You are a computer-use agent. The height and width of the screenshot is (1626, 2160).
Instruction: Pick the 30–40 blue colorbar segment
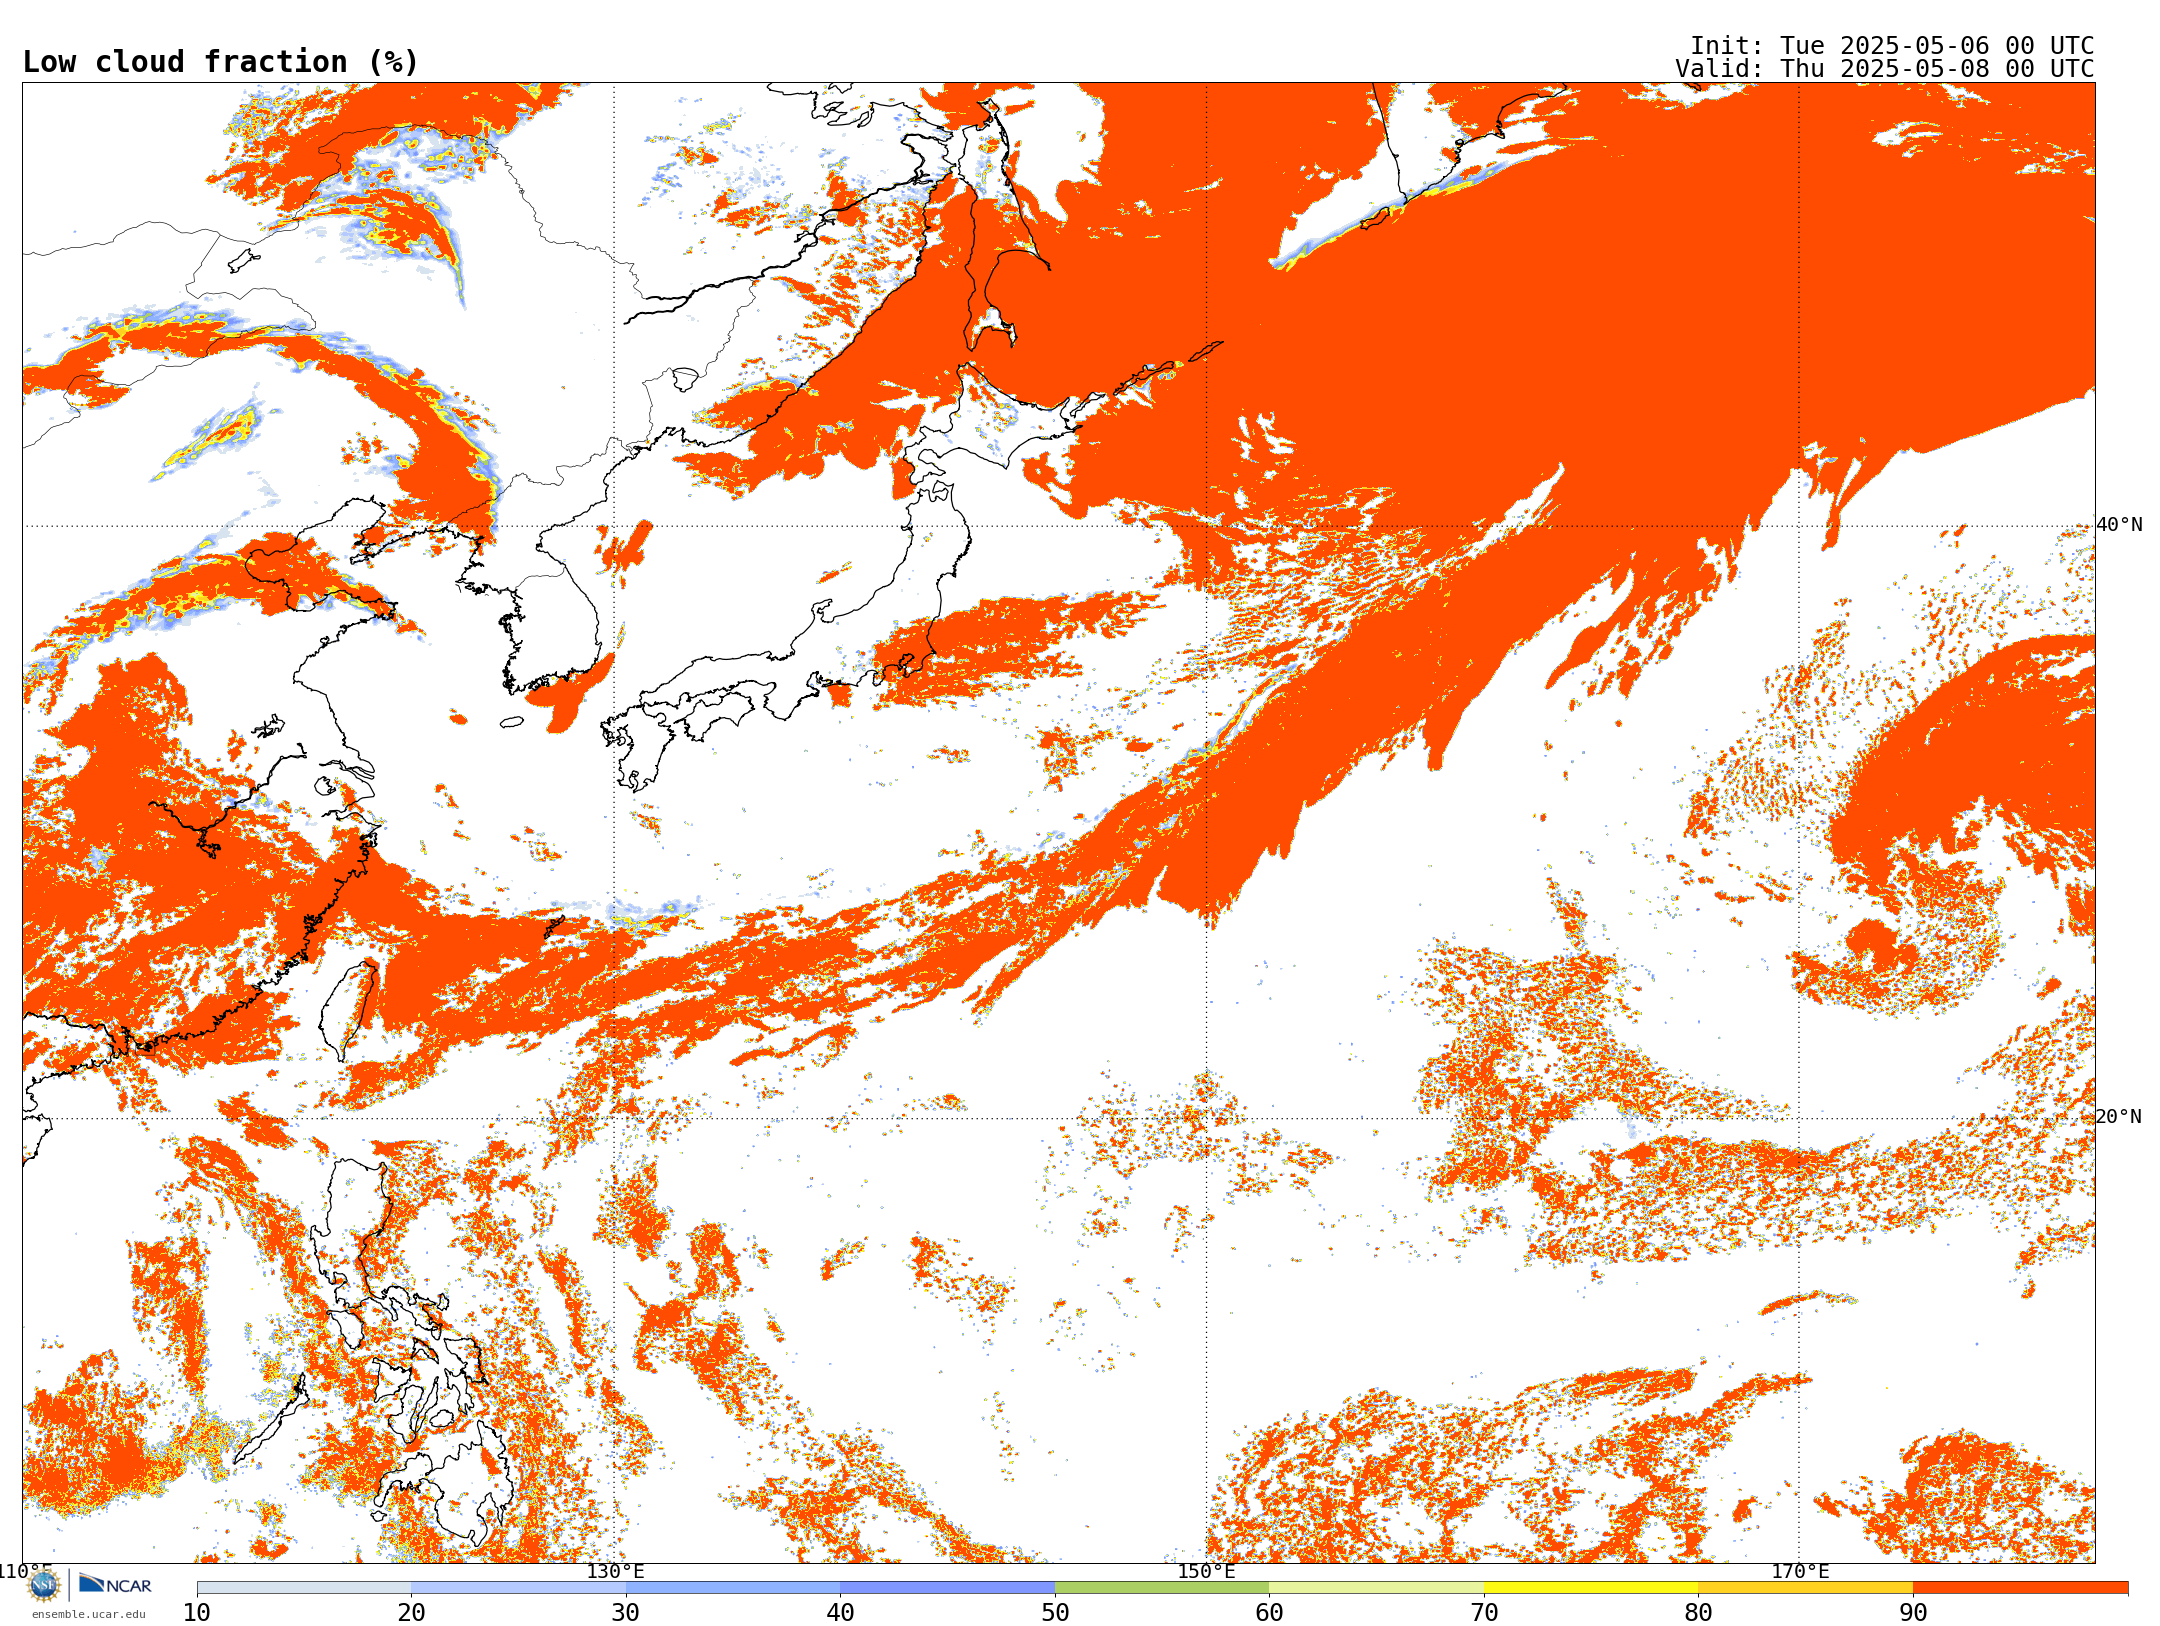tap(733, 1588)
